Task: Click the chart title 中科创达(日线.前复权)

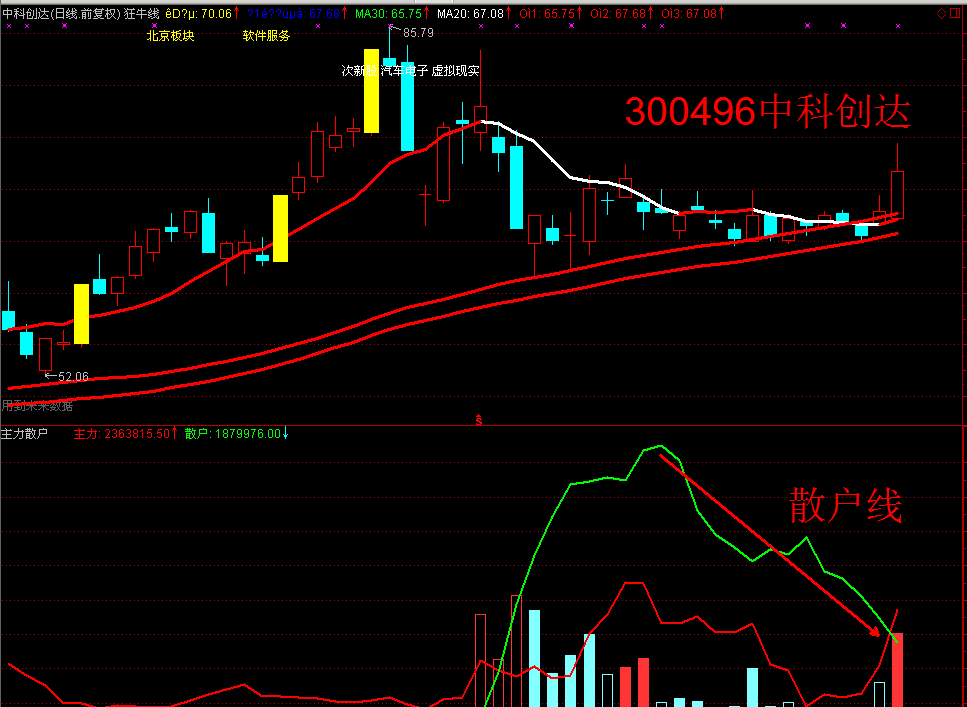Action: [x=62, y=14]
